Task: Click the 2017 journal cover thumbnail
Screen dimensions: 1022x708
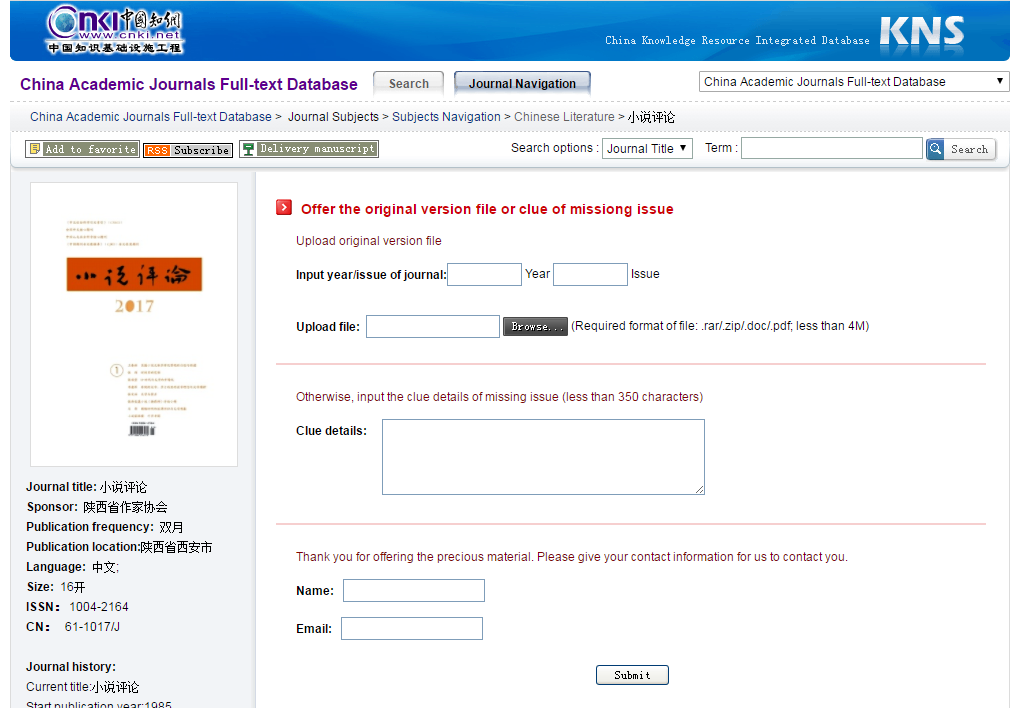Action: point(134,325)
